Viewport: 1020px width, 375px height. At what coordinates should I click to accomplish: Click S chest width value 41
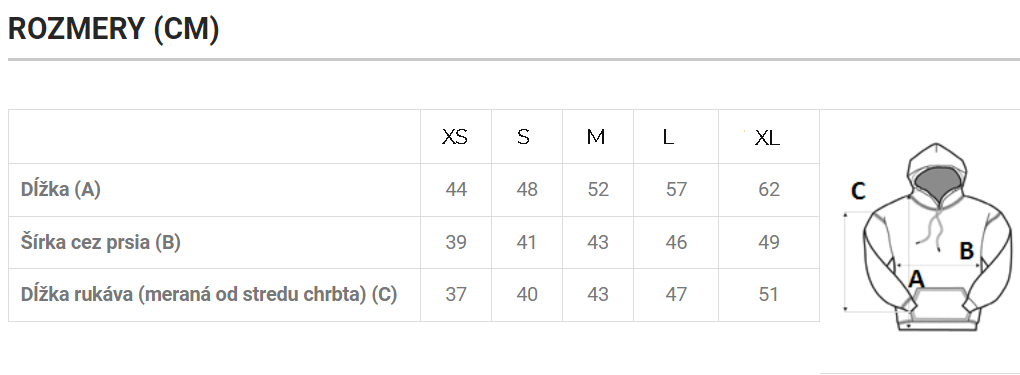point(526,242)
